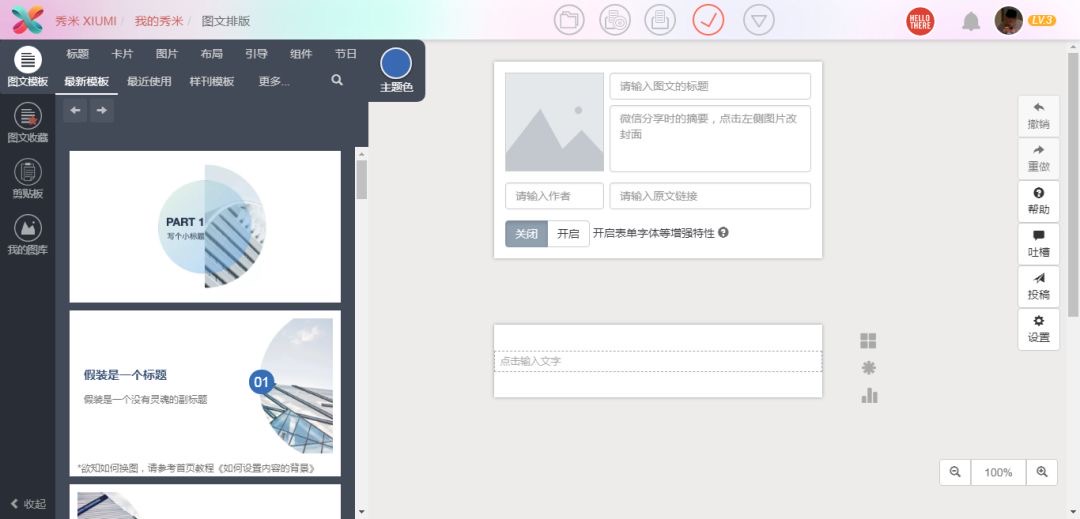Open the 我的秀米 breadcrumb link
Screen dimensions: 1080x519
pyautogui.click(x=158, y=21)
